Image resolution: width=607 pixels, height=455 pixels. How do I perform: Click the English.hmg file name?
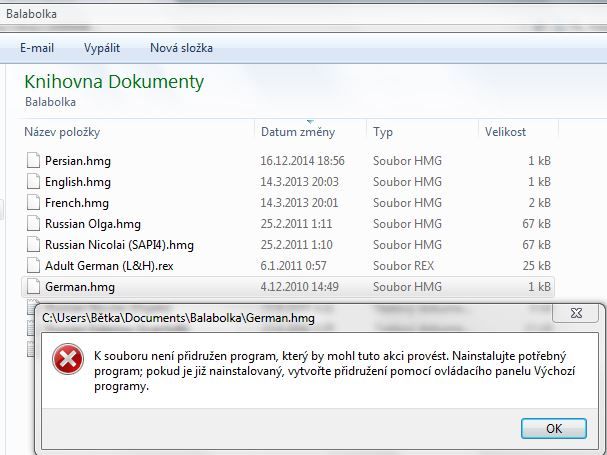click(78, 182)
